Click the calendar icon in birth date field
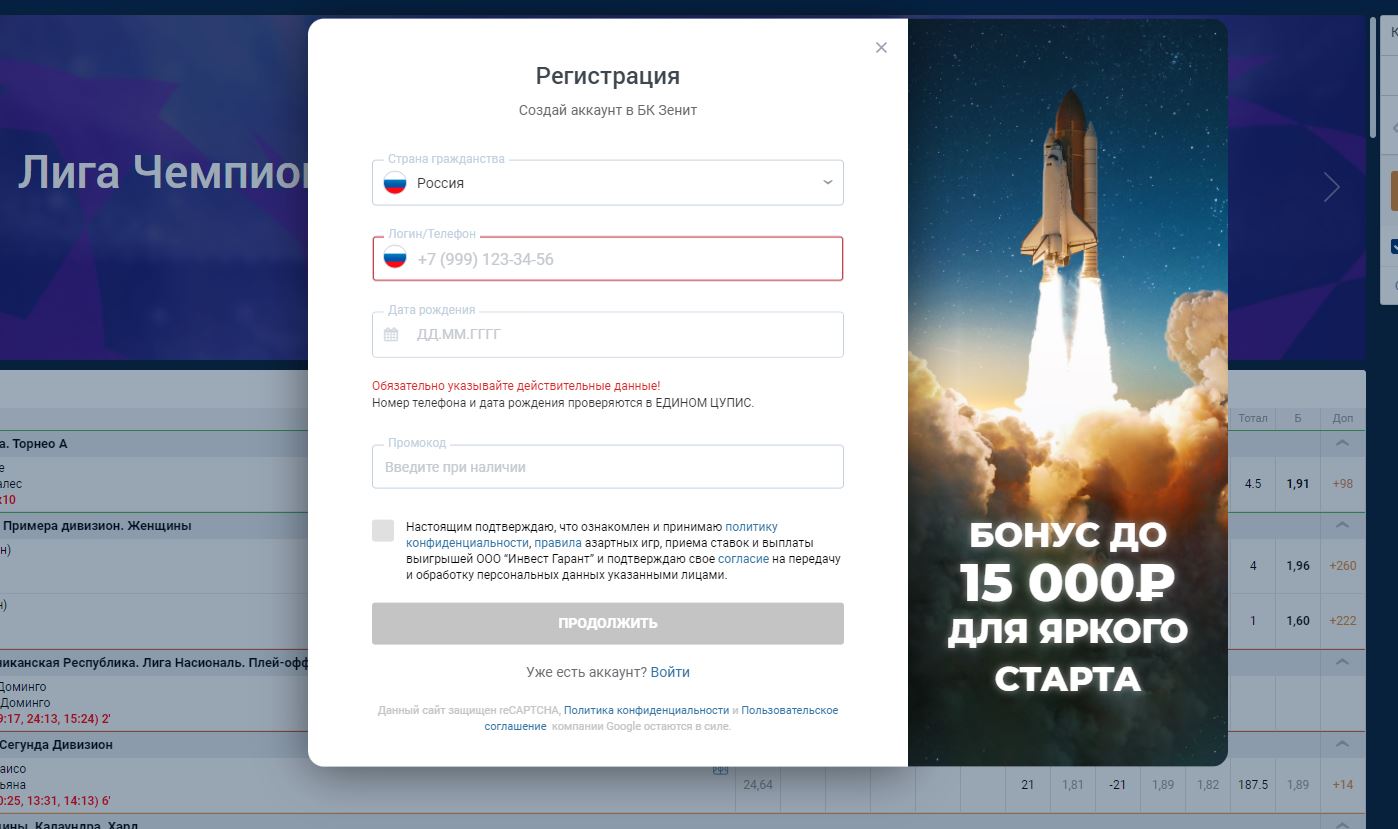 [x=391, y=335]
